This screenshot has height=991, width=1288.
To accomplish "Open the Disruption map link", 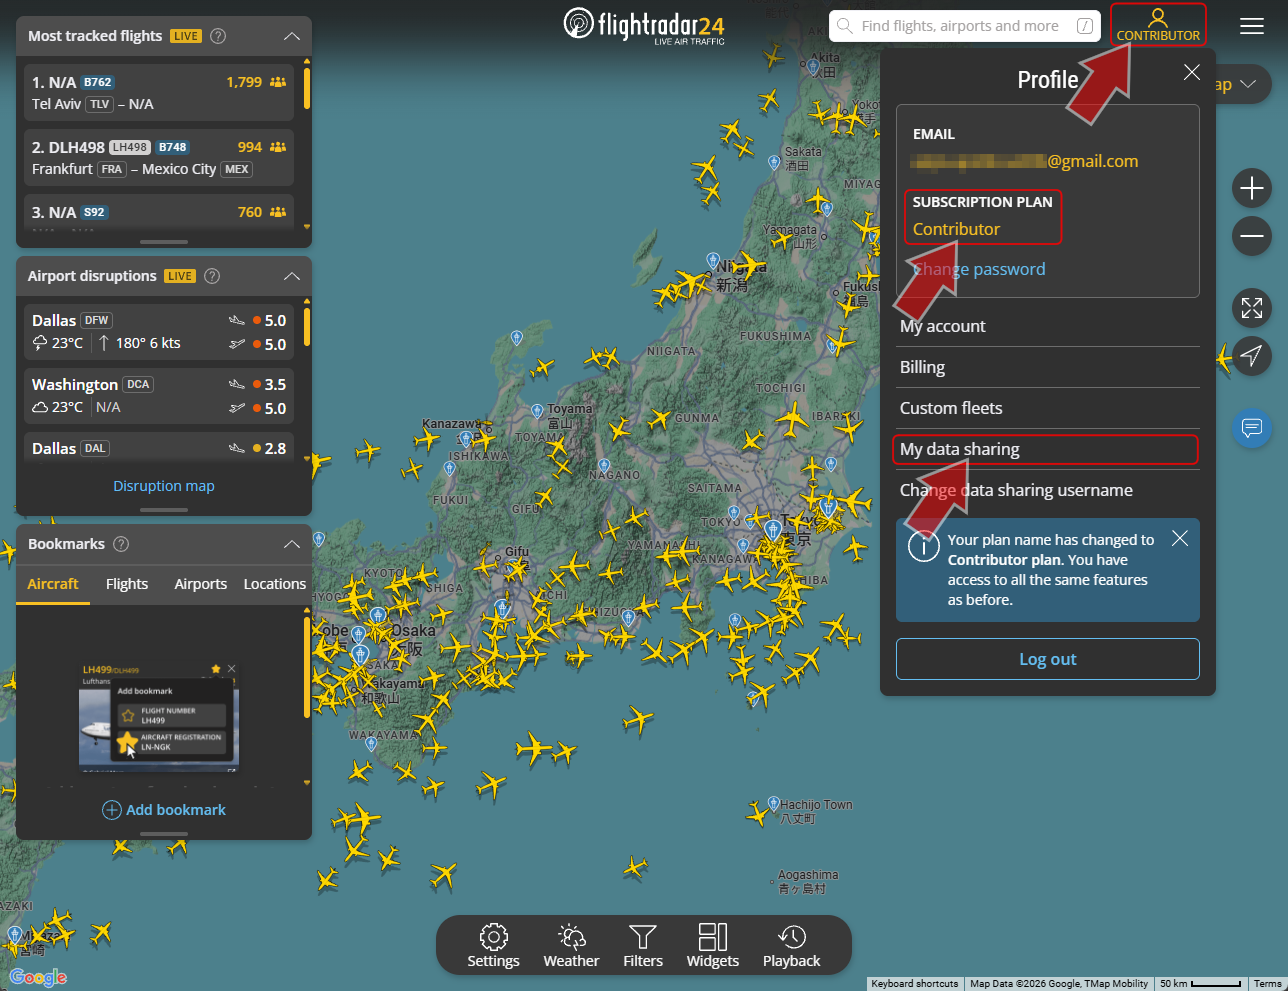I will [x=164, y=486].
